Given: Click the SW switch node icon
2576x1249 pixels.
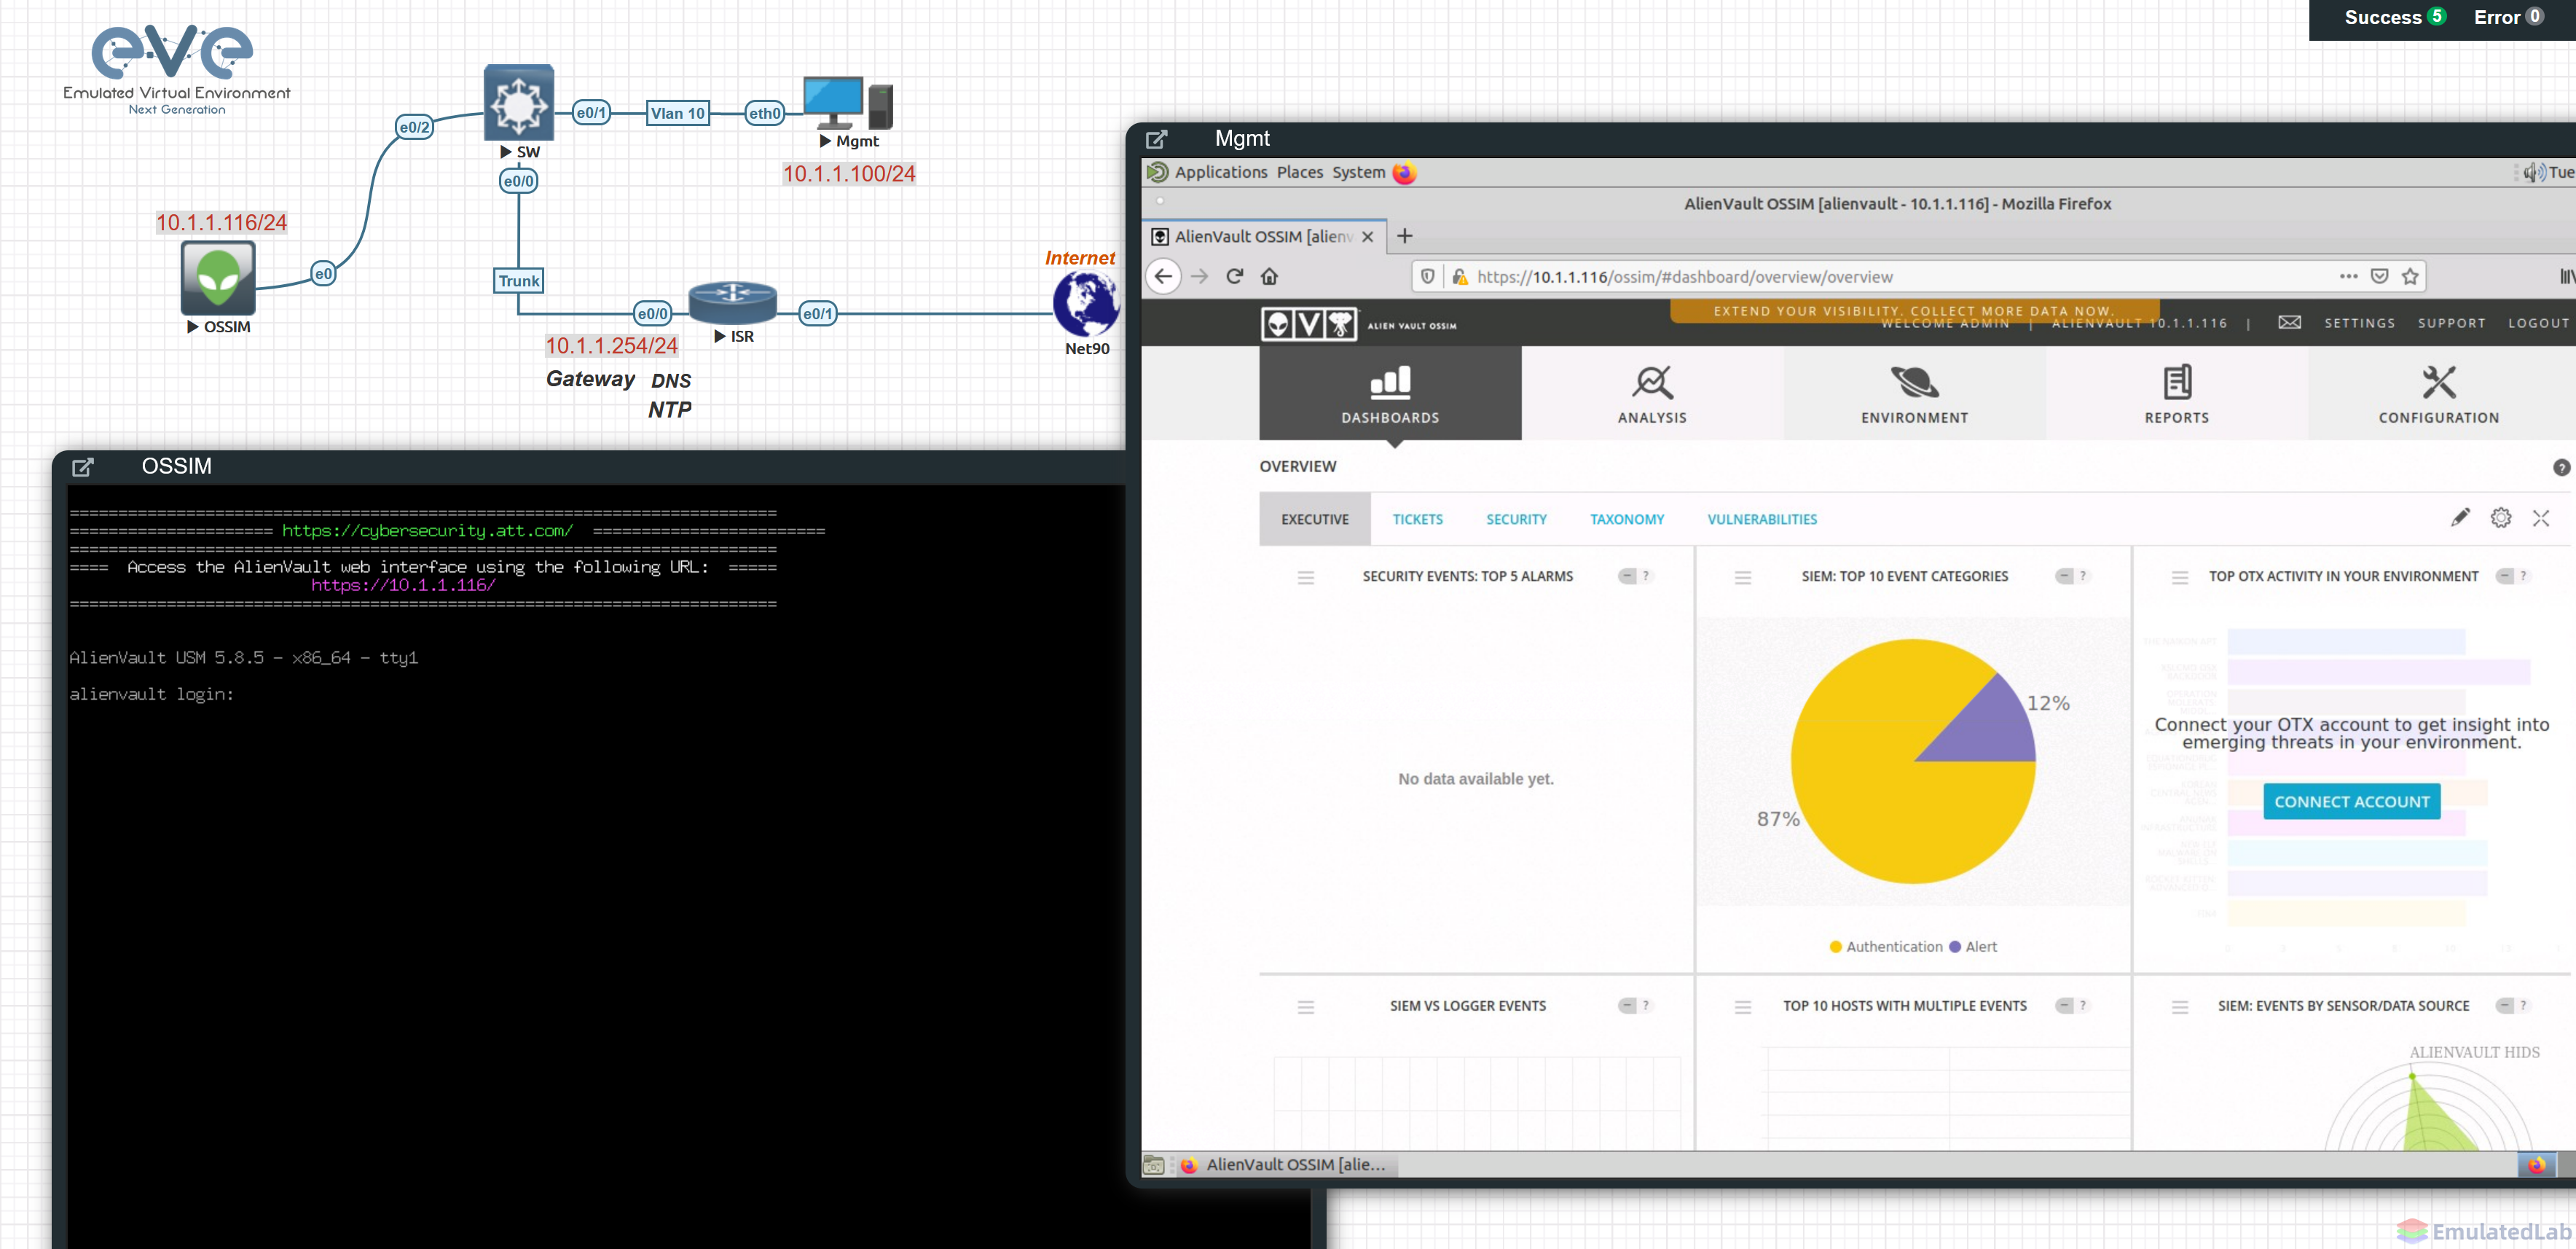Looking at the screenshot, I should click(x=518, y=103).
